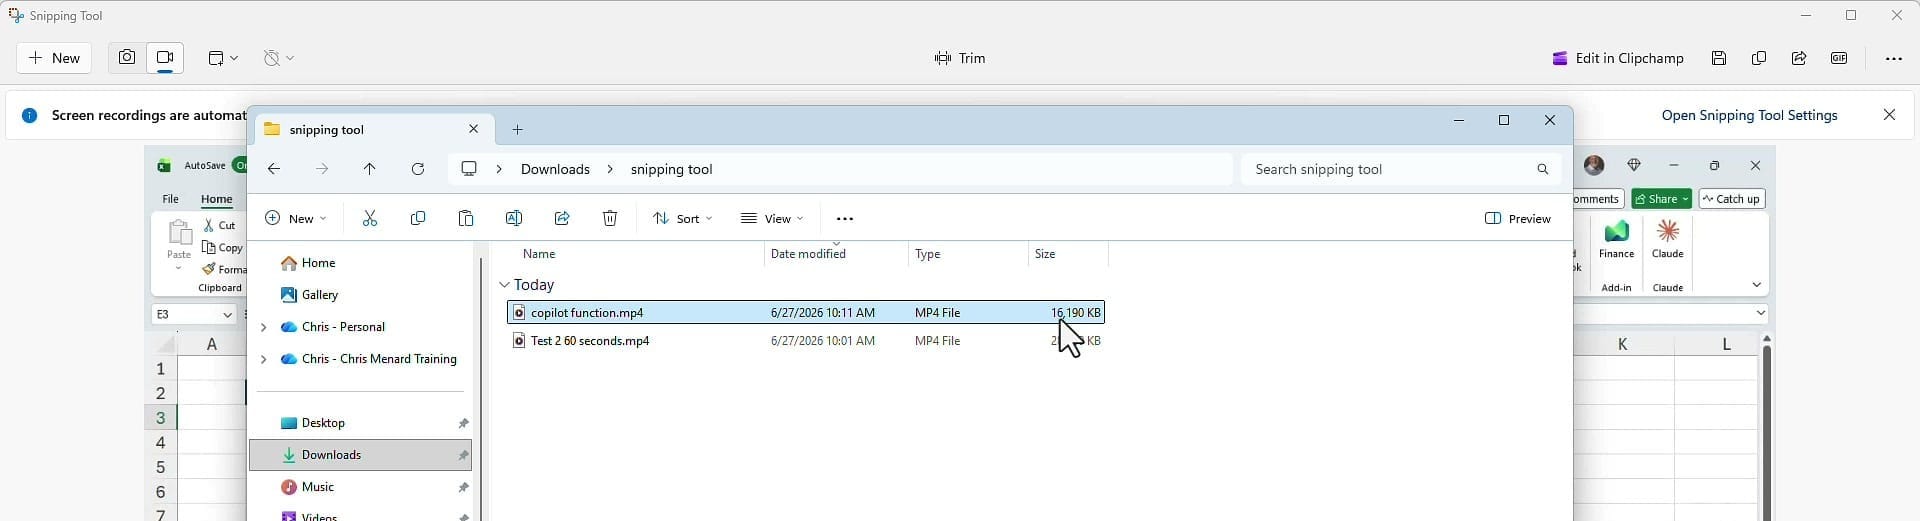Click Excel Share button
1920x521 pixels.
click(1661, 199)
